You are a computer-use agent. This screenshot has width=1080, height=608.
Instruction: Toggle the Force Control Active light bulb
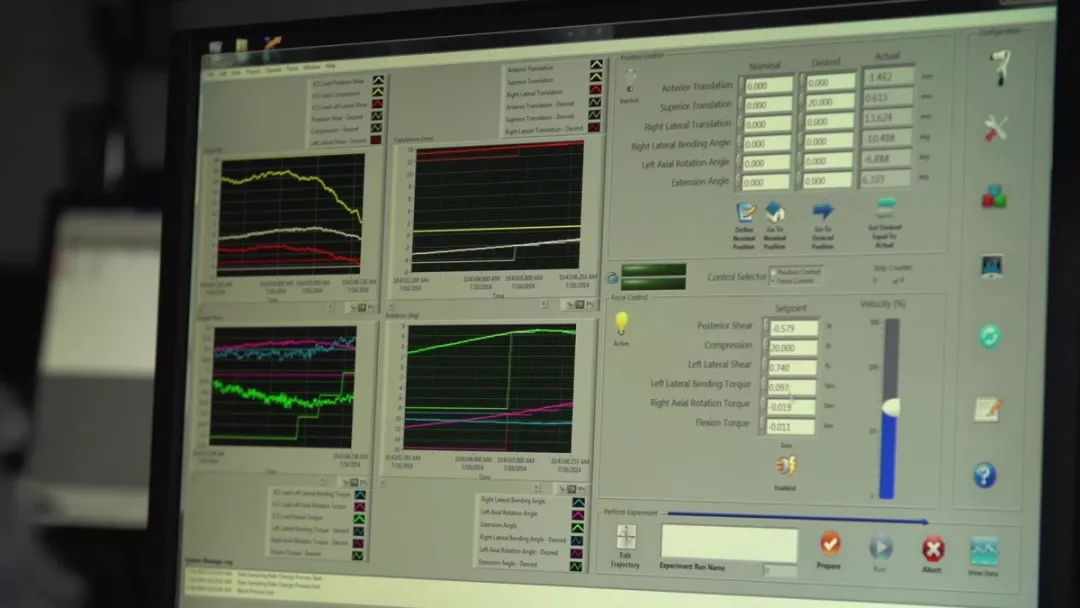coord(621,322)
